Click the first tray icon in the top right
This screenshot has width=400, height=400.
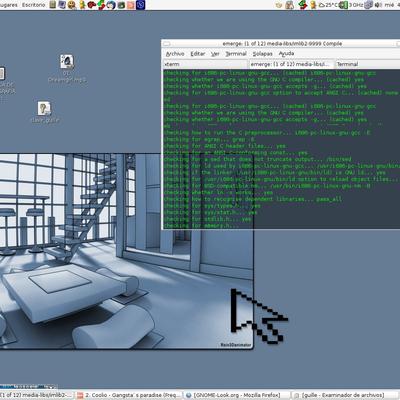click(279, 5)
